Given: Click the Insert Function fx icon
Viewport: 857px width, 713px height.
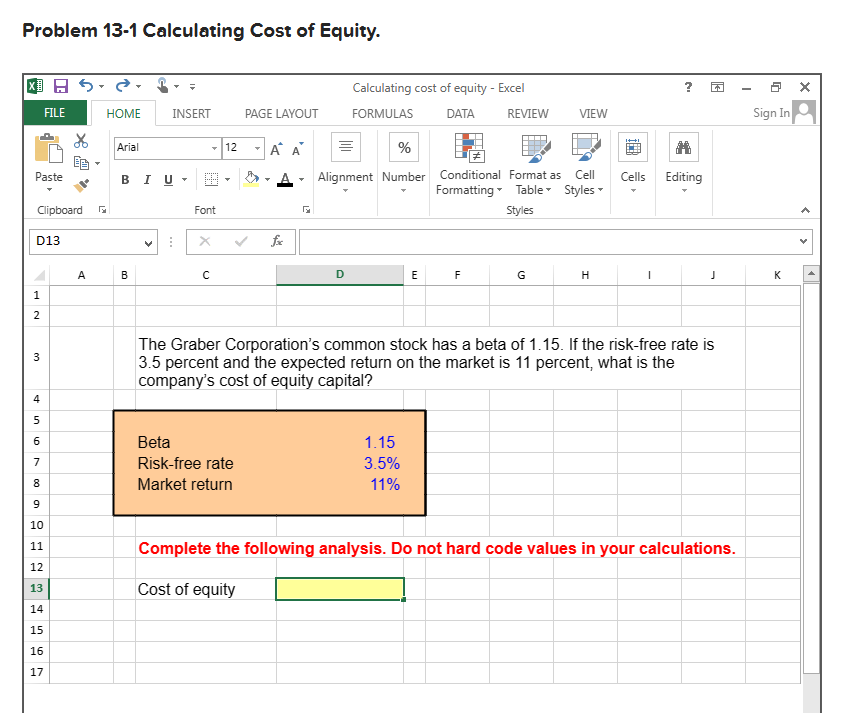Looking at the screenshot, I should (x=277, y=241).
